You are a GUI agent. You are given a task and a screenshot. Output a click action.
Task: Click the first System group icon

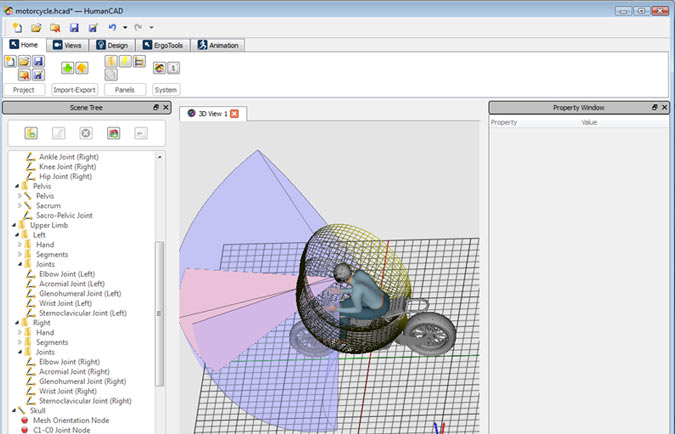(x=159, y=68)
